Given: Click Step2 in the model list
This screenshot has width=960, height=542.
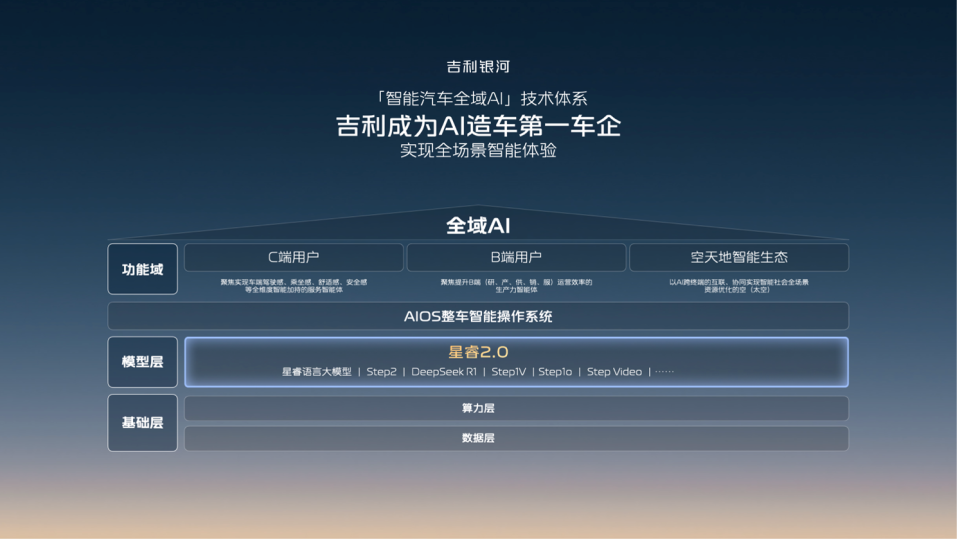Looking at the screenshot, I should (381, 372).
